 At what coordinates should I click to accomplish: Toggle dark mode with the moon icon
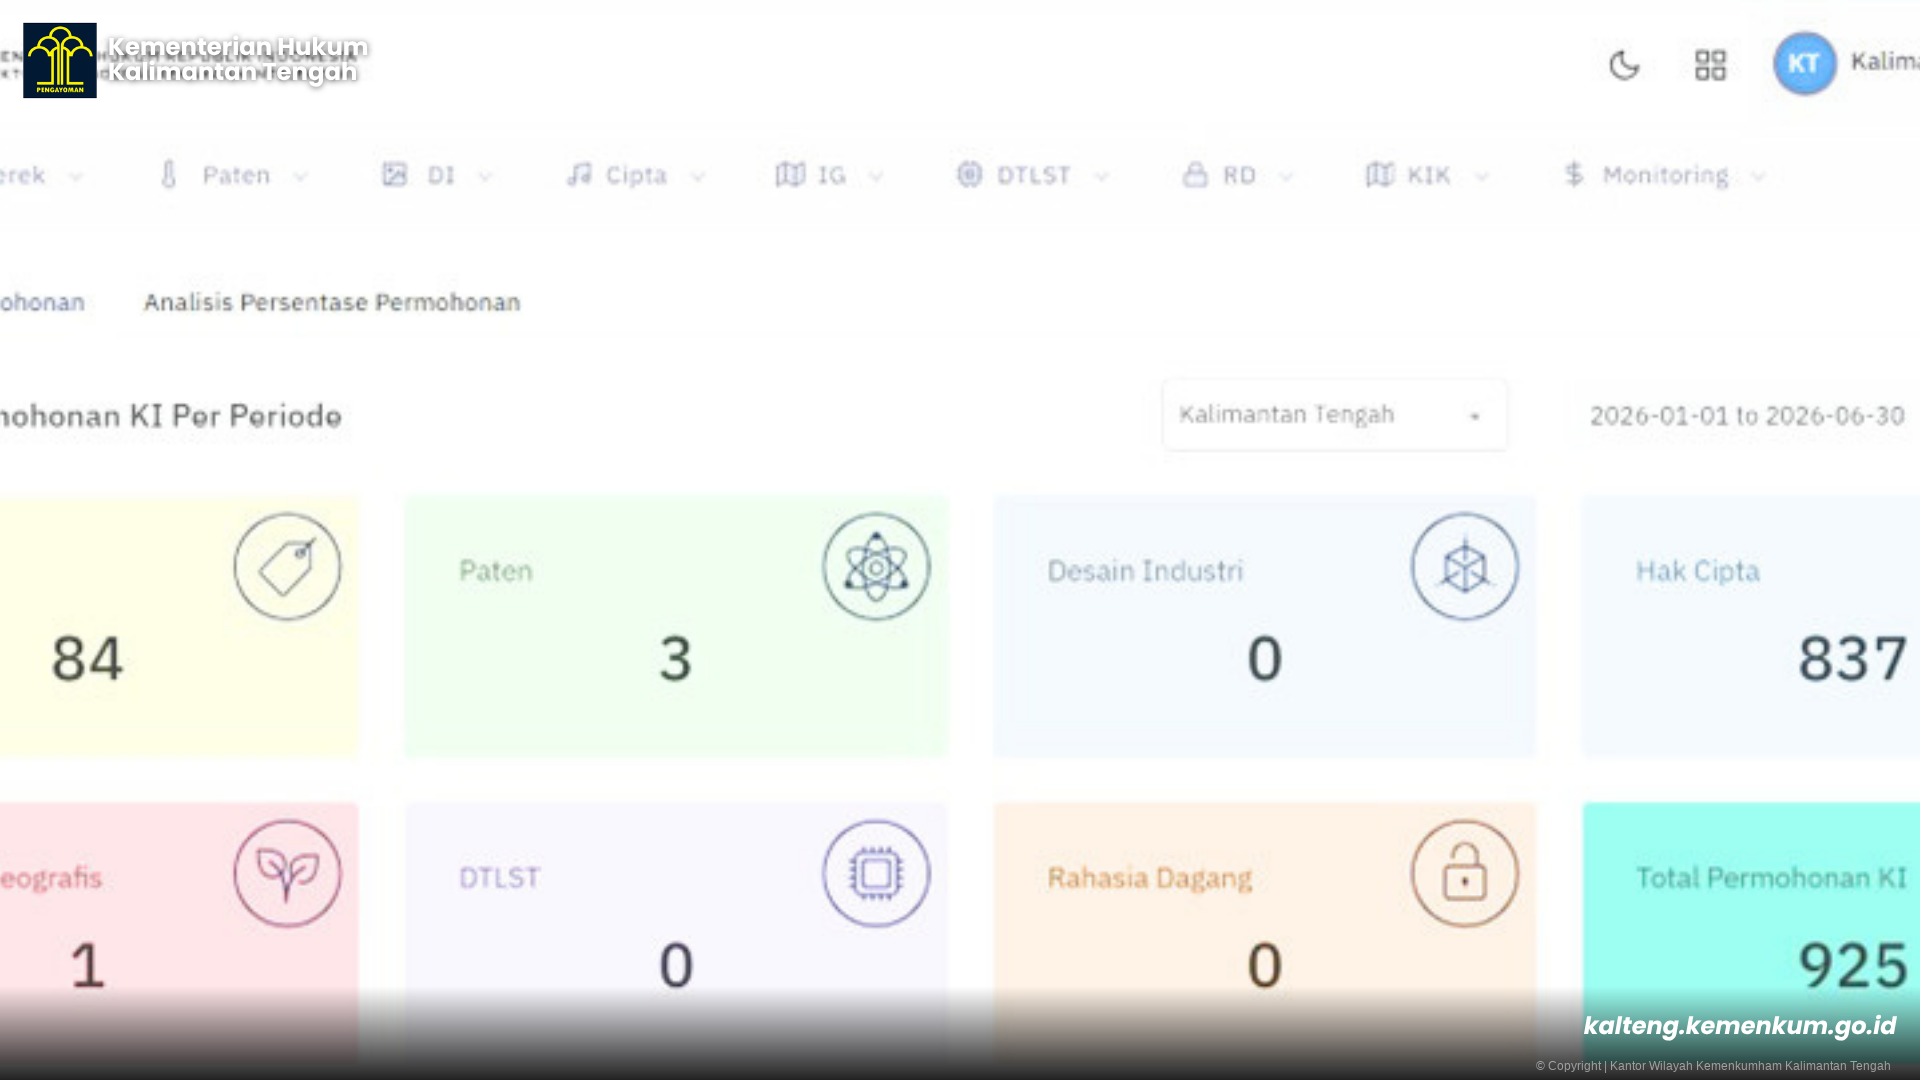tap(1624, 65)
